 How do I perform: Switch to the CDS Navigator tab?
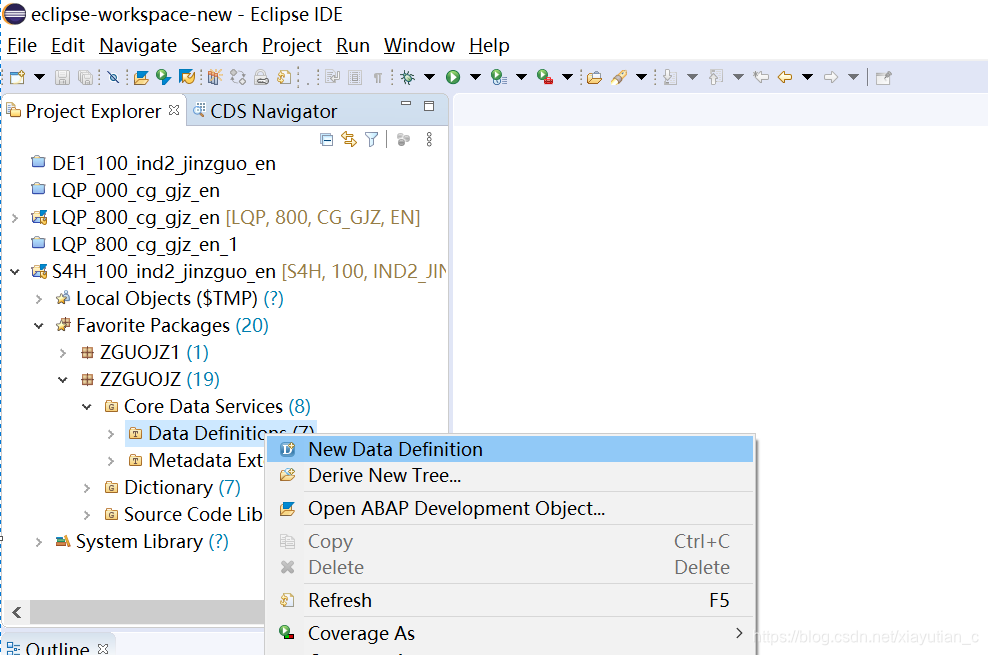[265, 111]
